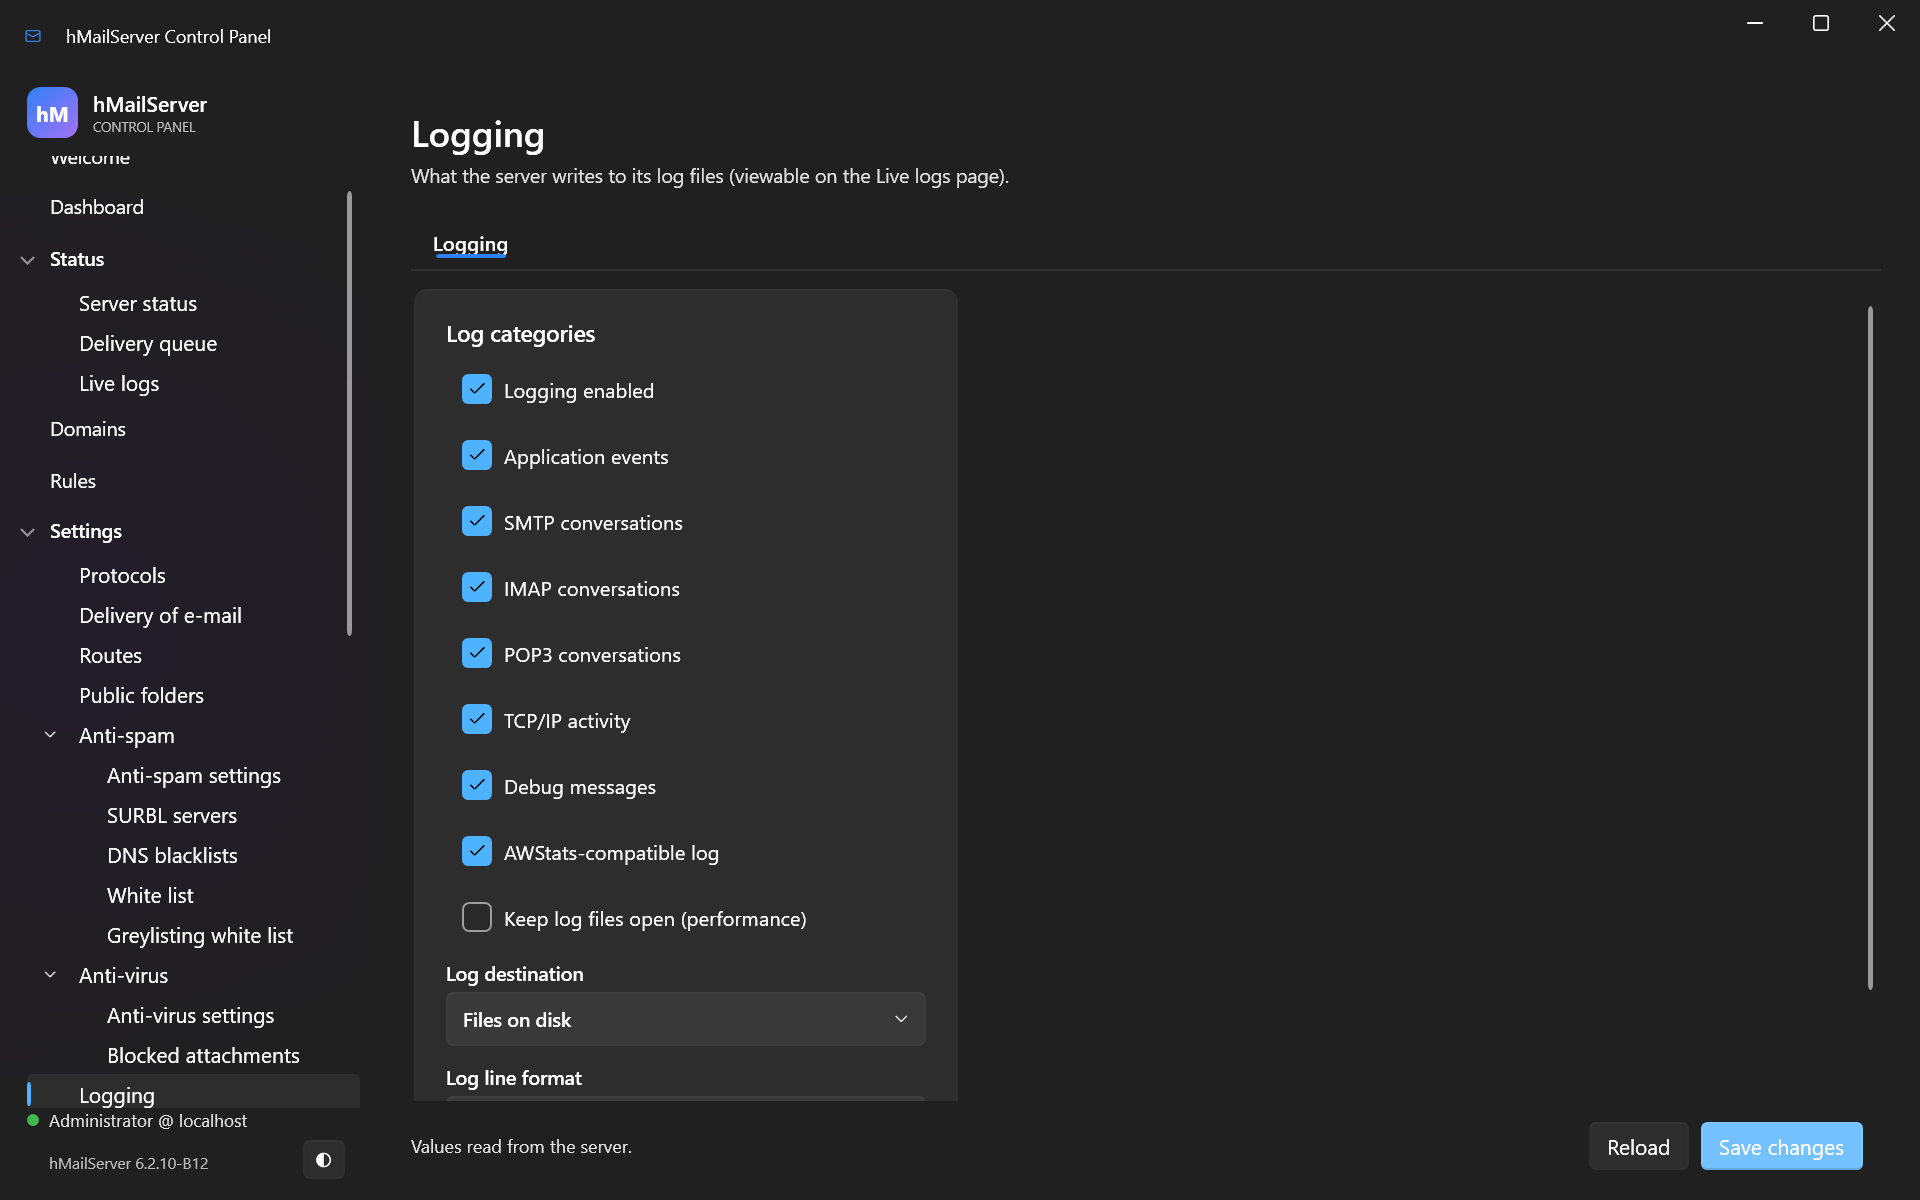Click the mail icon in title bar
The image size is (1920, 1200).
click(33, 36)
